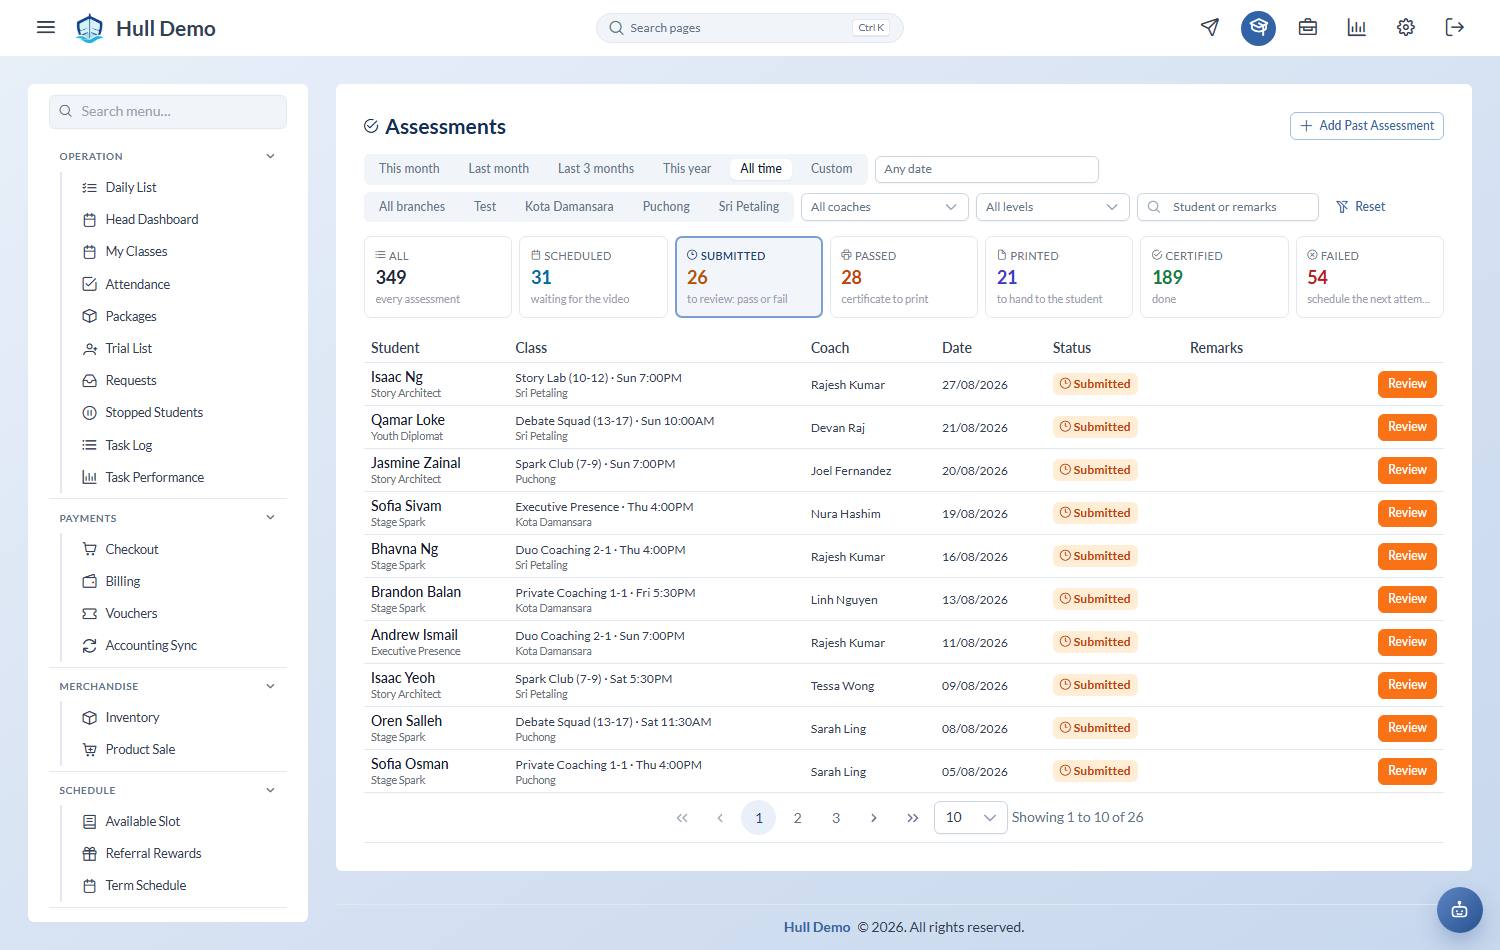The image size is (1500, 950).
Task: Open Referral Rewards in sidebar
Action: click(x=153, y=853)
